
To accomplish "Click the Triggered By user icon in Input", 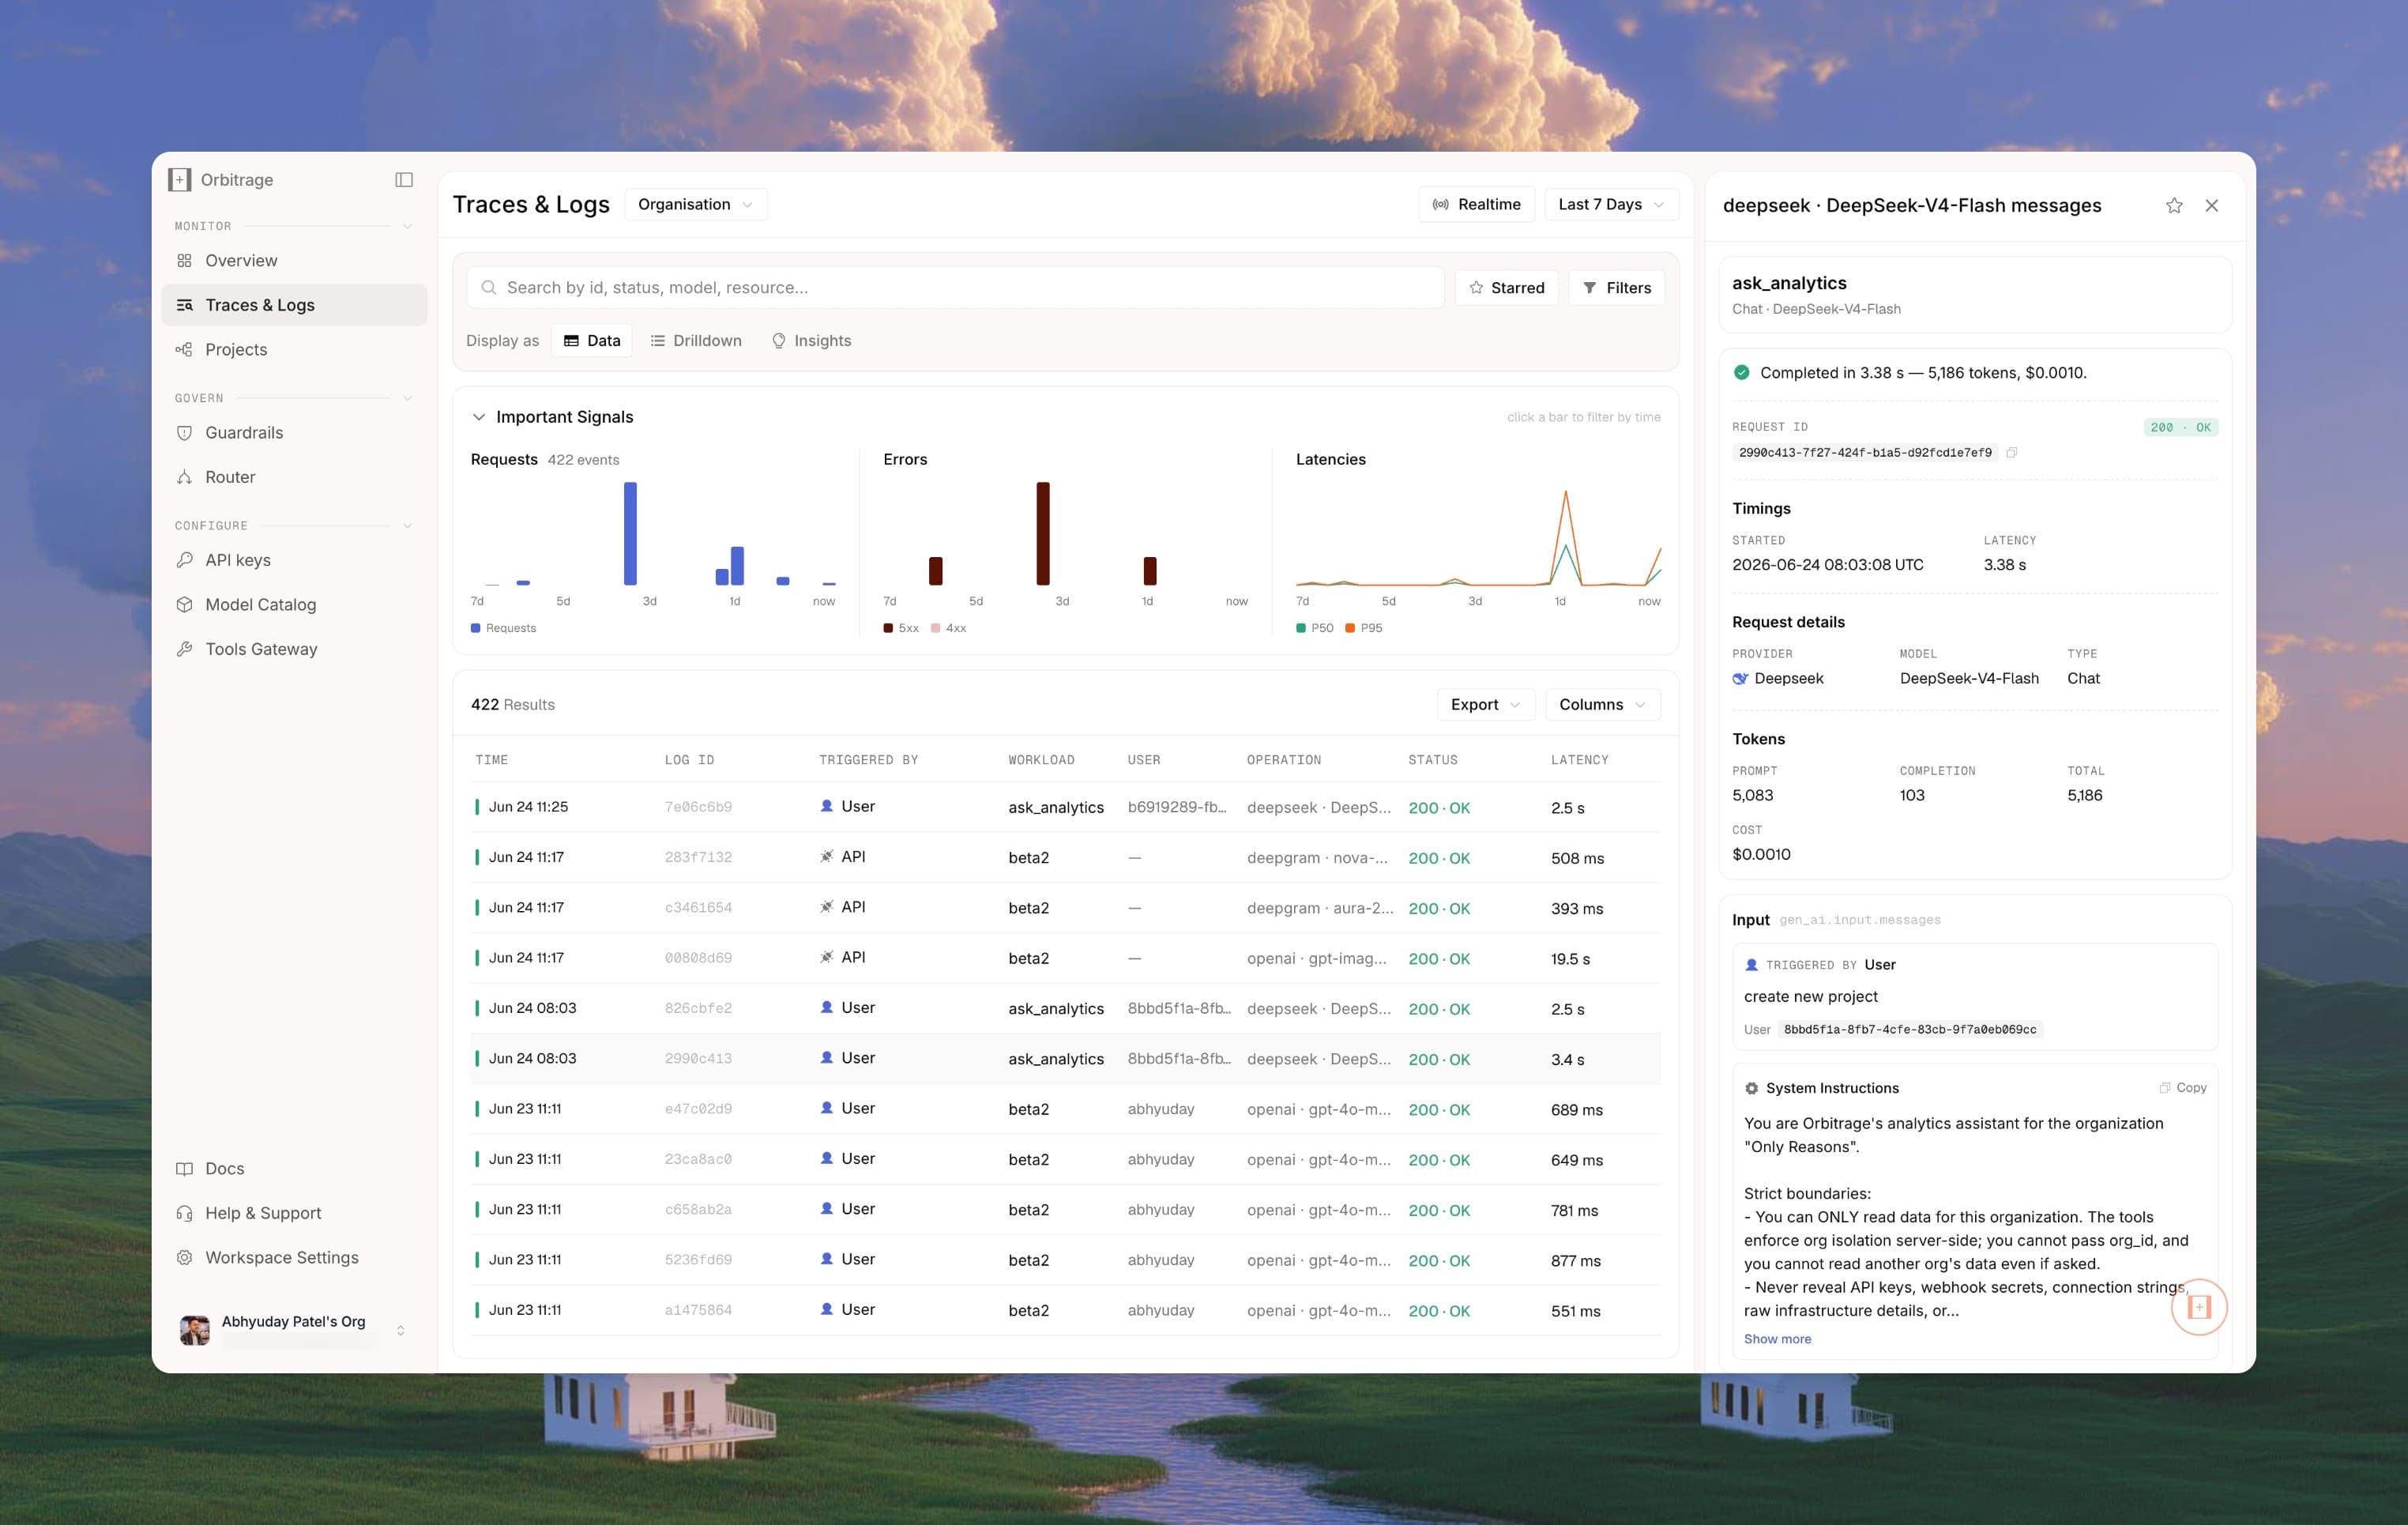I will click(1751, 965).
